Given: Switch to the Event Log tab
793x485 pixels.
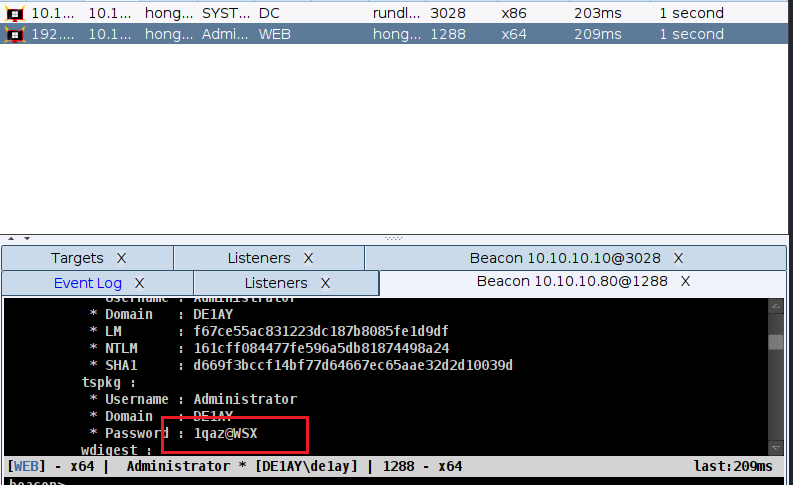Looking at the screenshot, I should coord(87,283).
